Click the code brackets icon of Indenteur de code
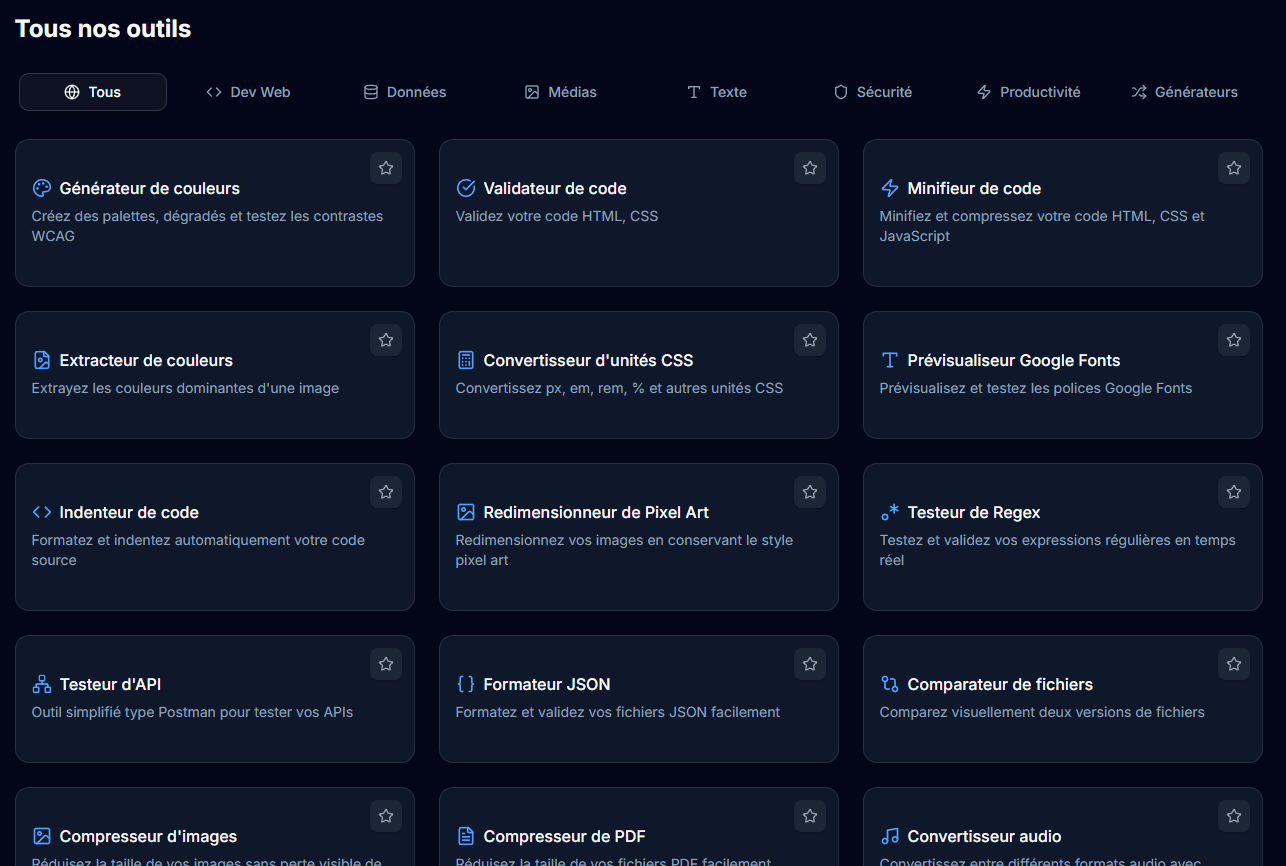Screen dimensions: 1286x866 click(42, 512)
